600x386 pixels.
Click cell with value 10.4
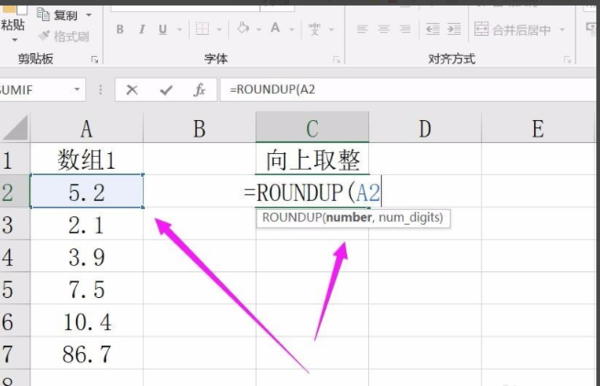coord(86,321)
